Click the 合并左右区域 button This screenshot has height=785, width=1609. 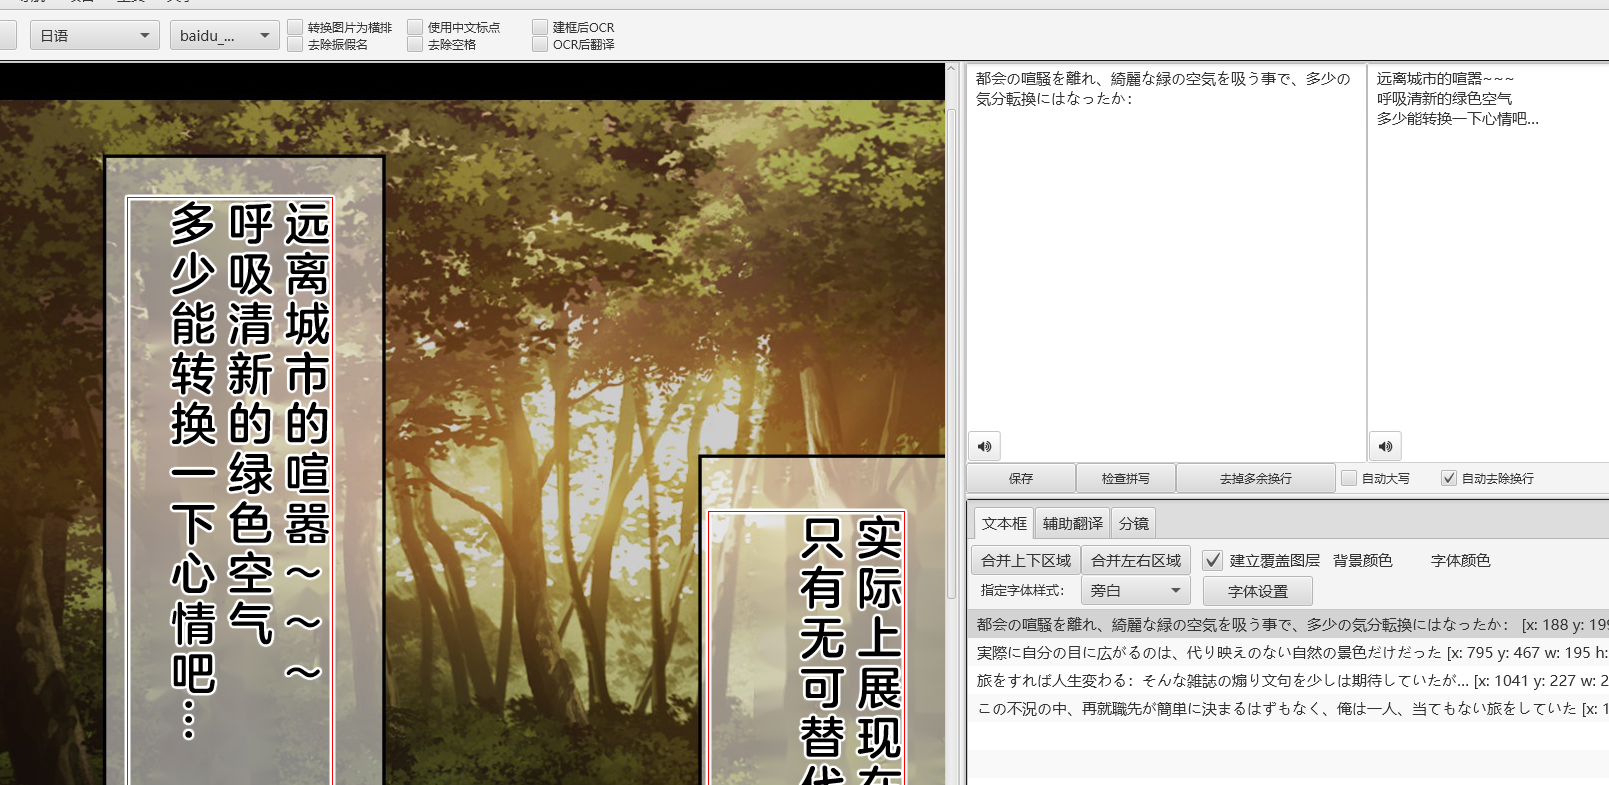click(x=1136, y=560)
